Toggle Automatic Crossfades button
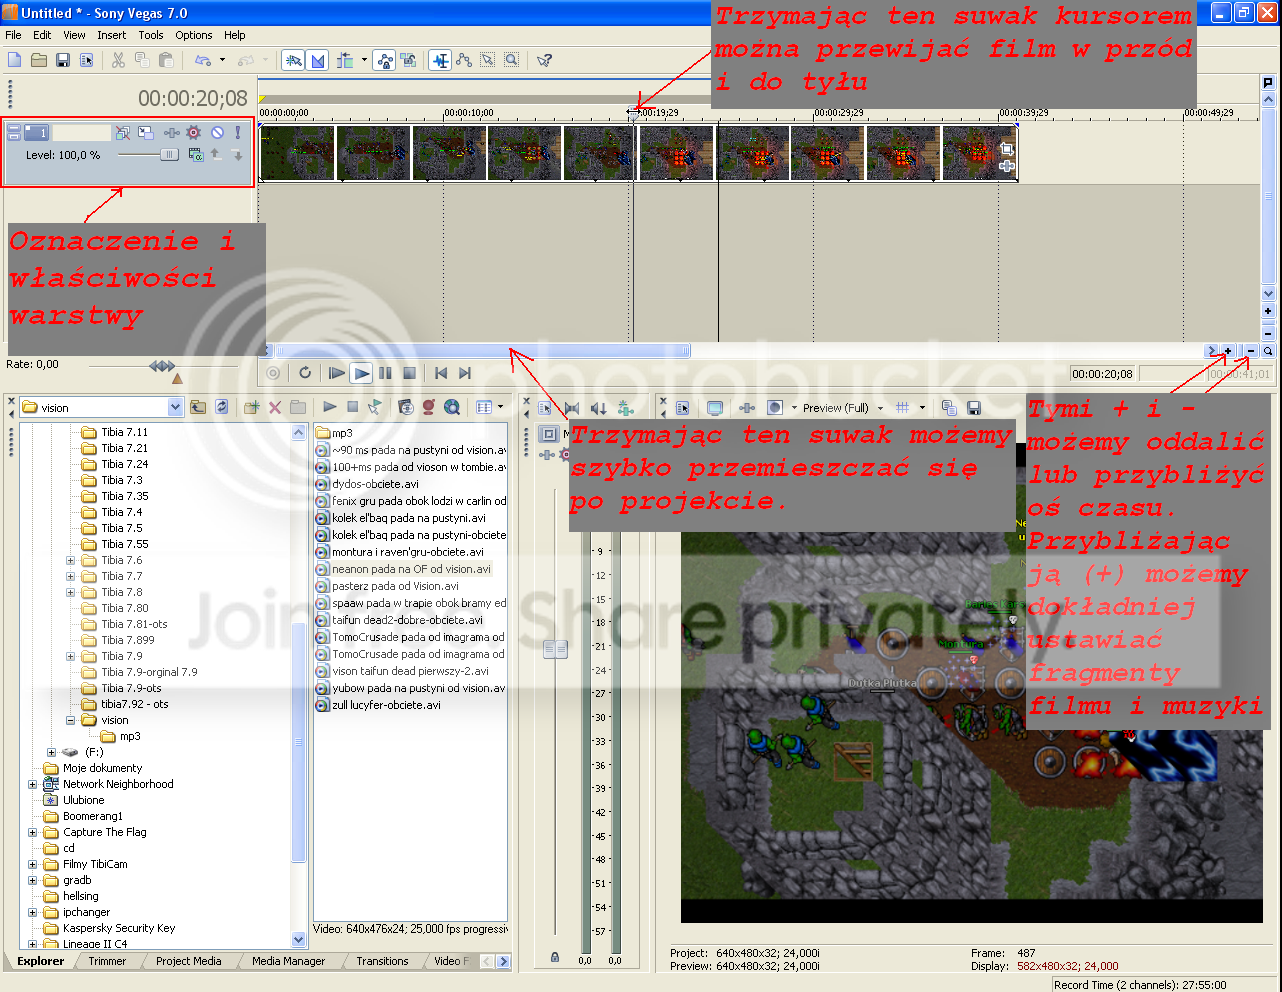 coord(318,60)
